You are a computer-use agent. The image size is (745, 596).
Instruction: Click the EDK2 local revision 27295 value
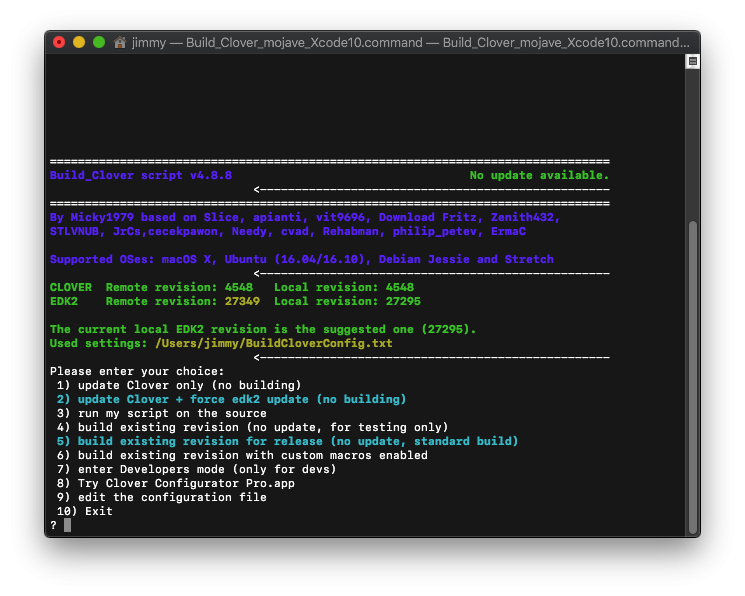pyautogui.click(x=403, y=301)
